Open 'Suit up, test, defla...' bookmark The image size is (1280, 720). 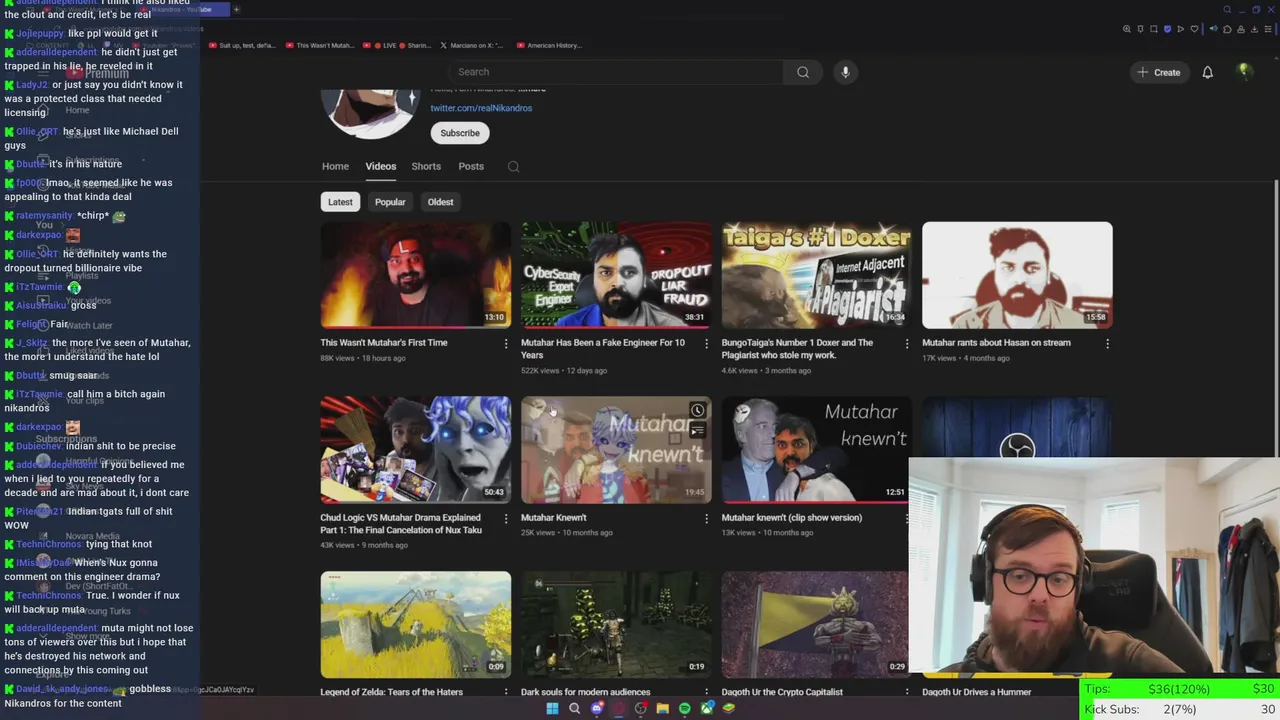pyautogui.click(x=242, y=45)
